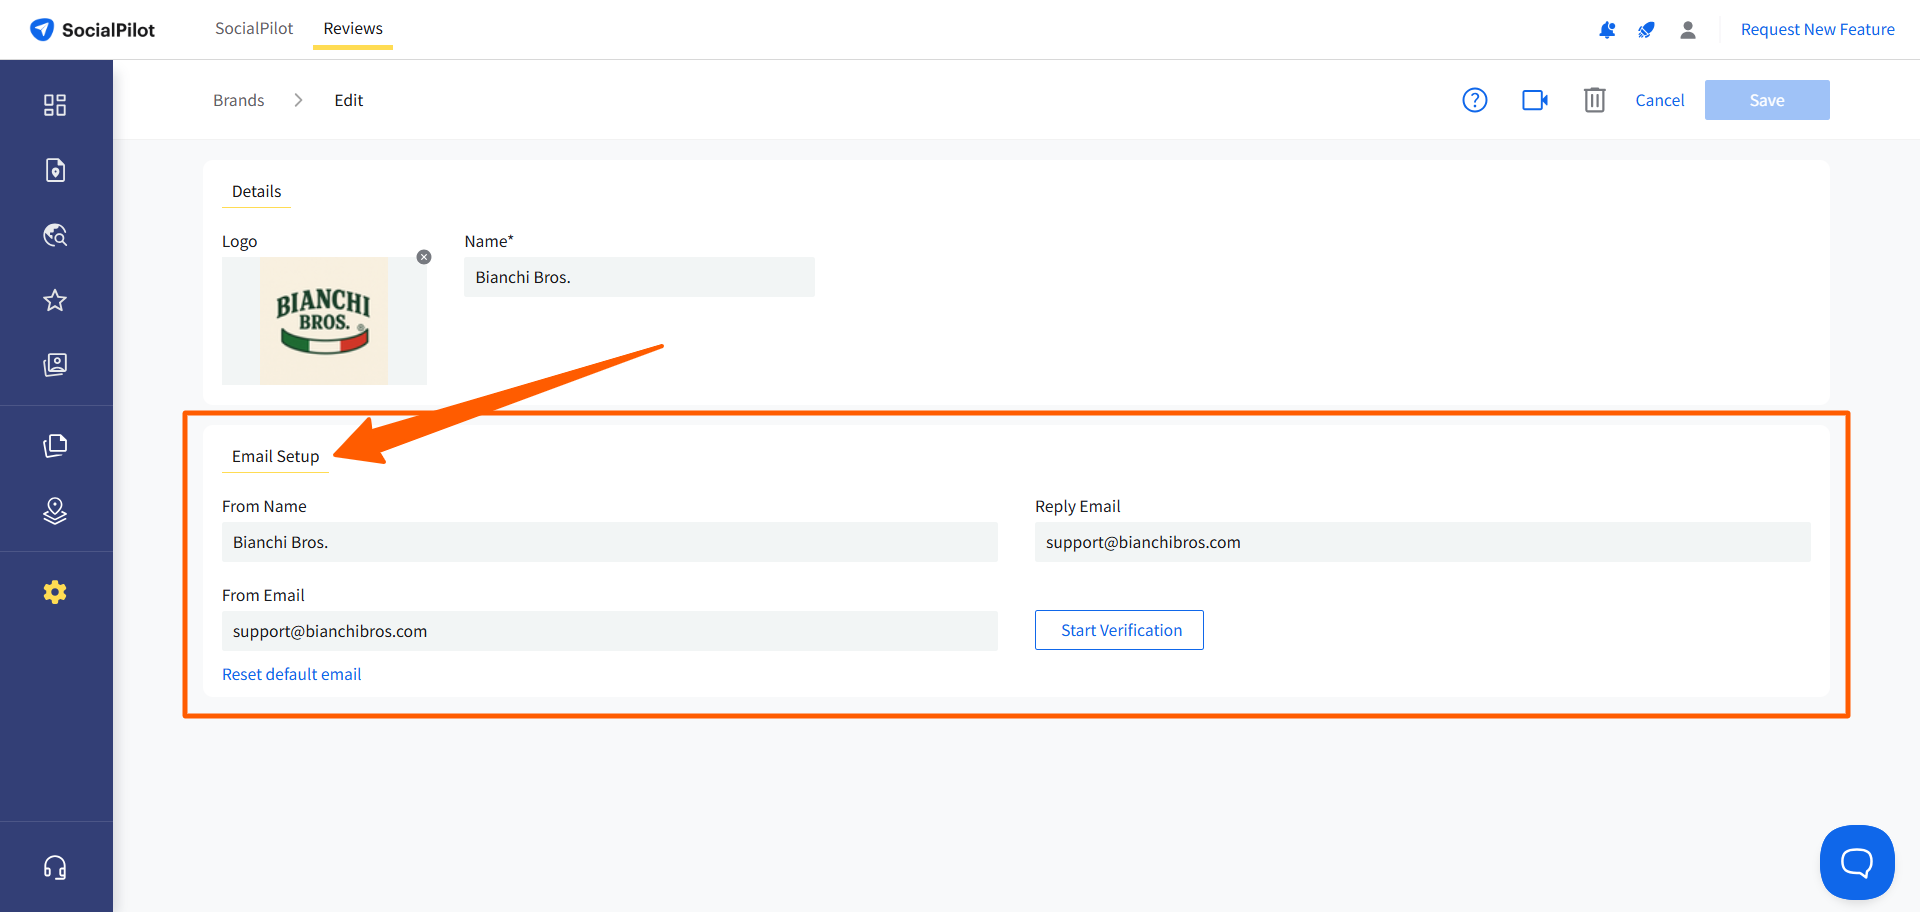Click the trash delete brand icon
The width and height of the screenshot is (1920, 912).
1595,100
